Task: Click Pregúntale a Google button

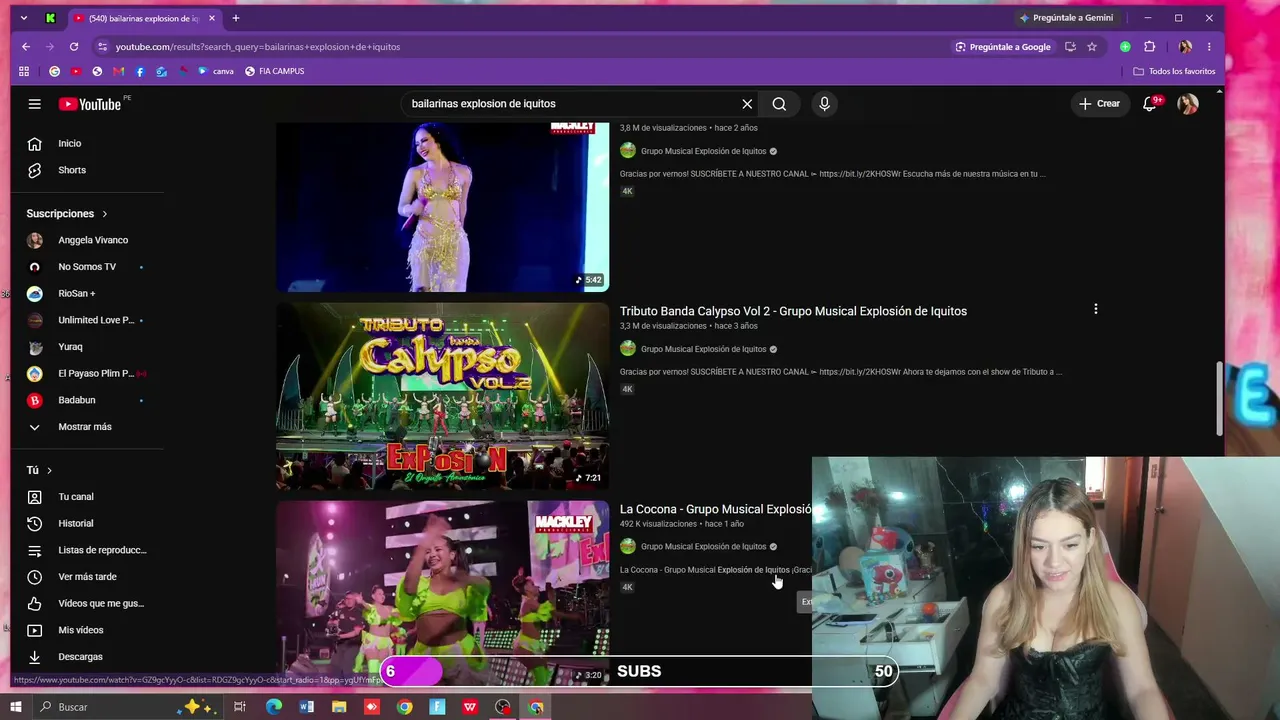Action: click(x=1003, y=47)
